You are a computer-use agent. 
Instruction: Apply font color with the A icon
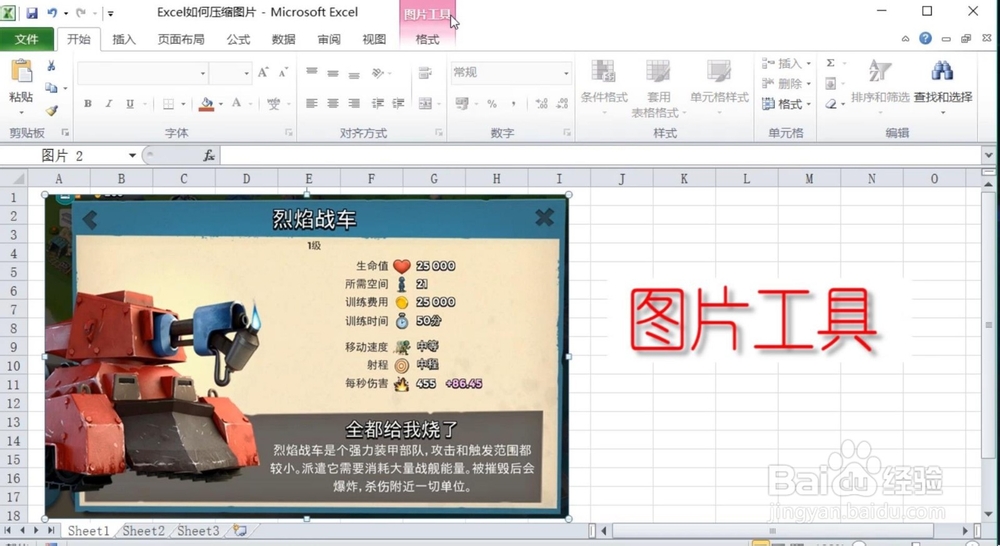237,103
